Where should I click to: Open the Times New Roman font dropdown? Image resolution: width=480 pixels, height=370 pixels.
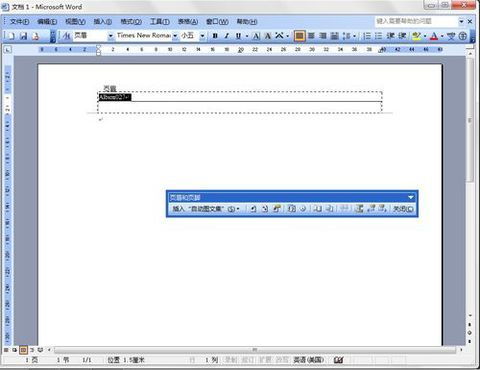point(175,36)
